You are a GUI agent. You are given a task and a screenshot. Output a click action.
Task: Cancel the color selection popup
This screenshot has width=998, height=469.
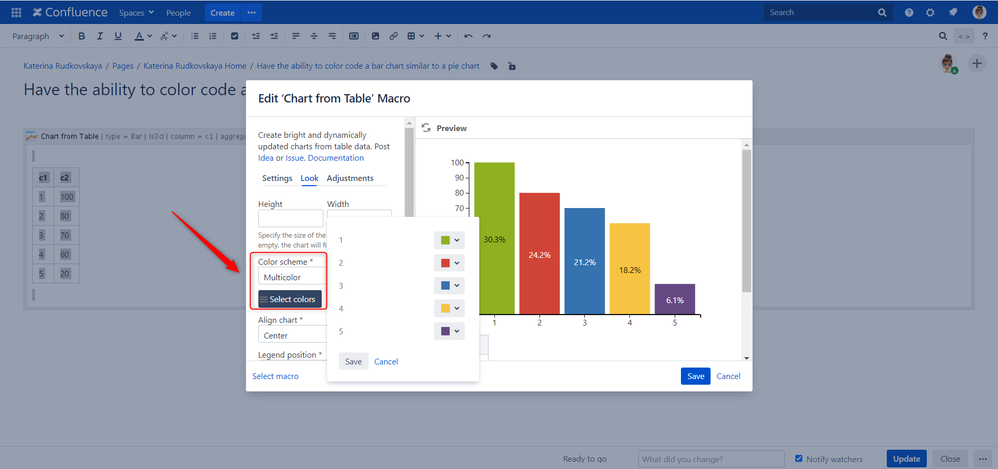point(386,361)
